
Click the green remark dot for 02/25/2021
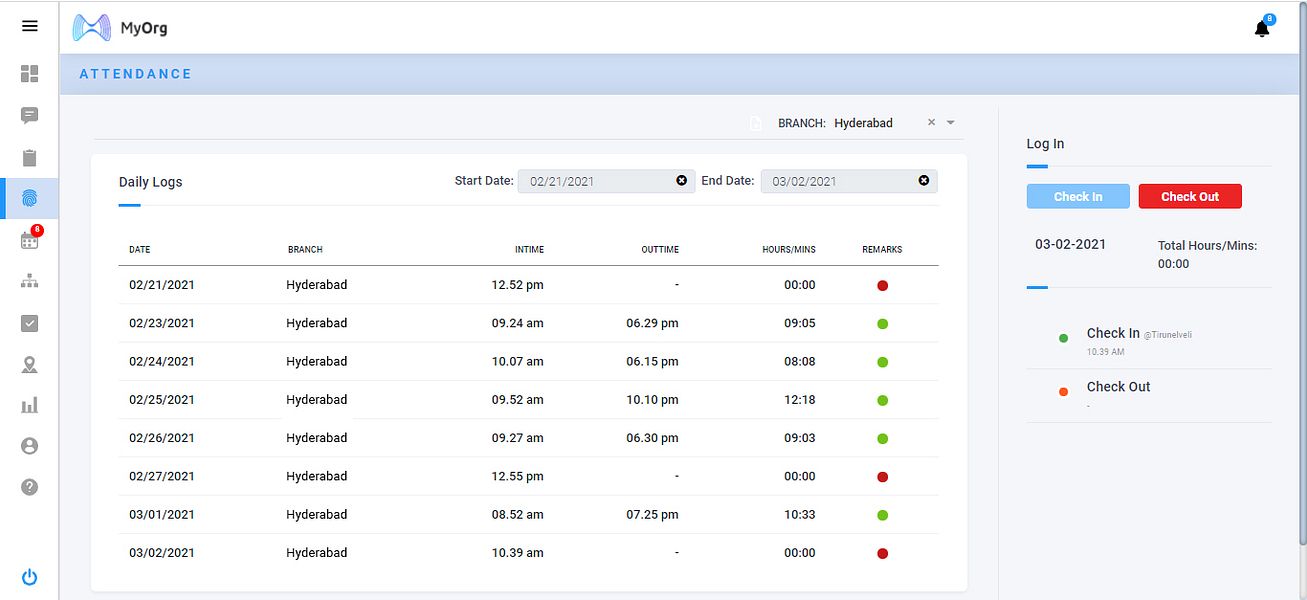tap(883, 400)
